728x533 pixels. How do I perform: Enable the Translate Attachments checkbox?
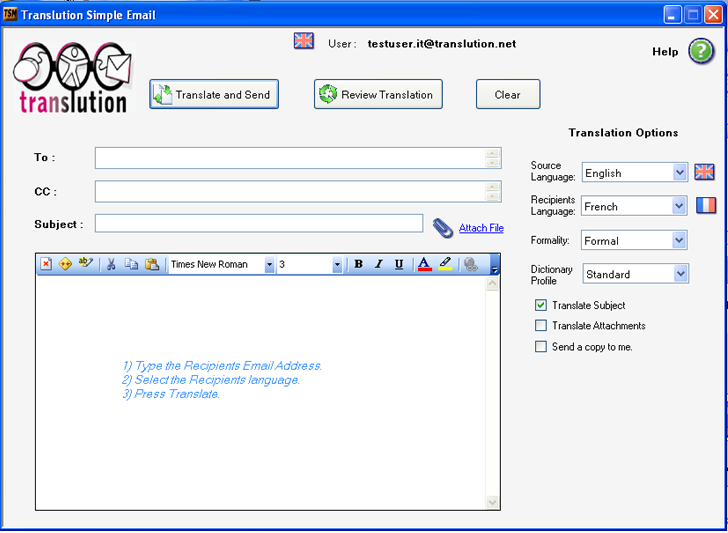(x=540, y=325)
